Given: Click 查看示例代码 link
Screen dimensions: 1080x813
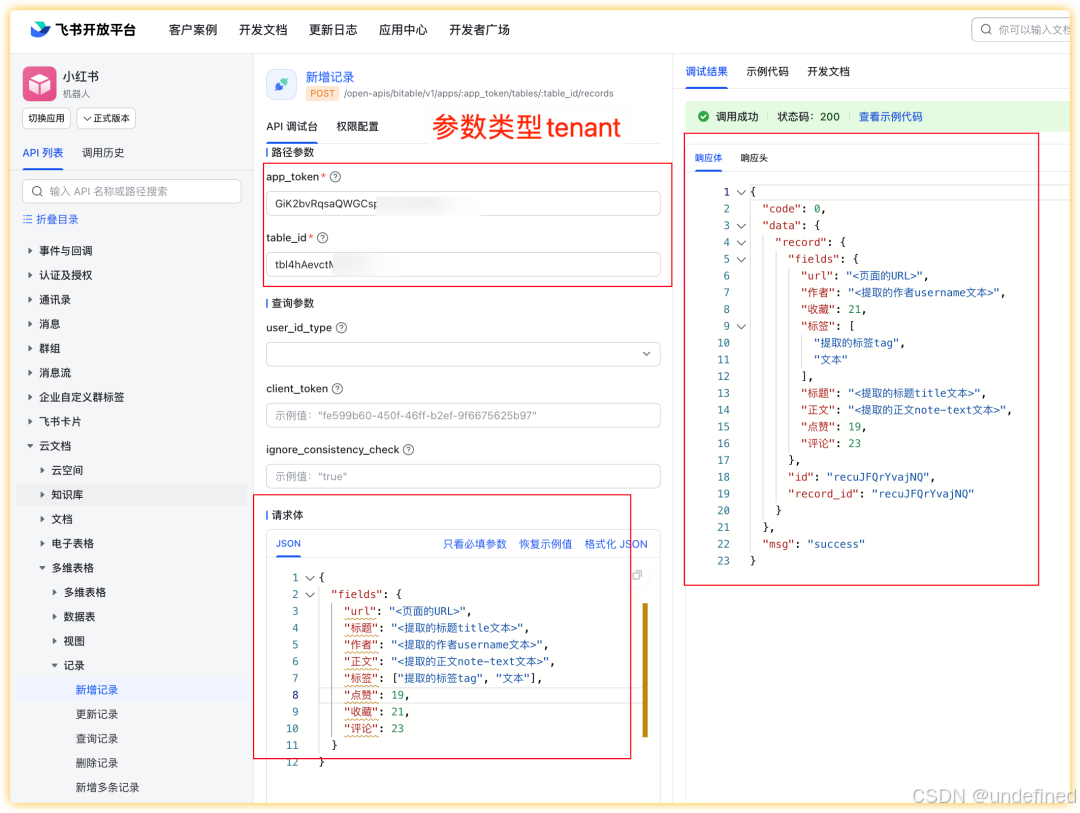Looking at the screenshot, I should [891, 117].
